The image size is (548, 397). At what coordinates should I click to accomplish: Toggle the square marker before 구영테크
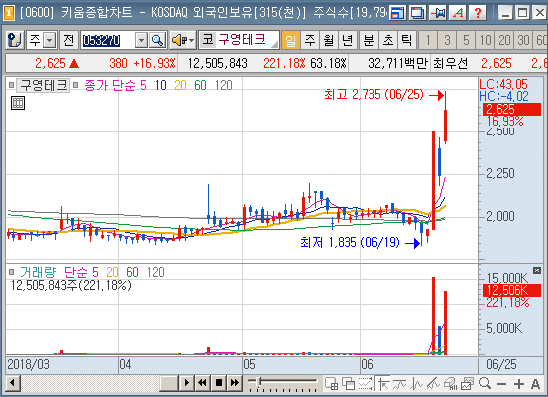12,85
